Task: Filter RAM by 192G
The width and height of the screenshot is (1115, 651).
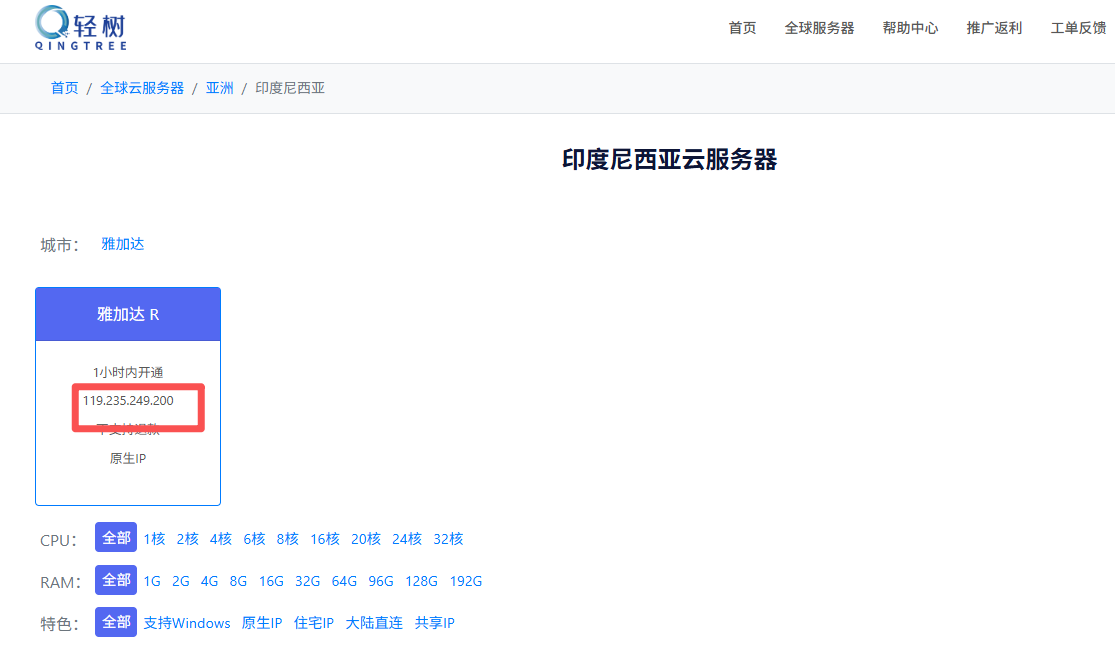Action: [466, 581]
